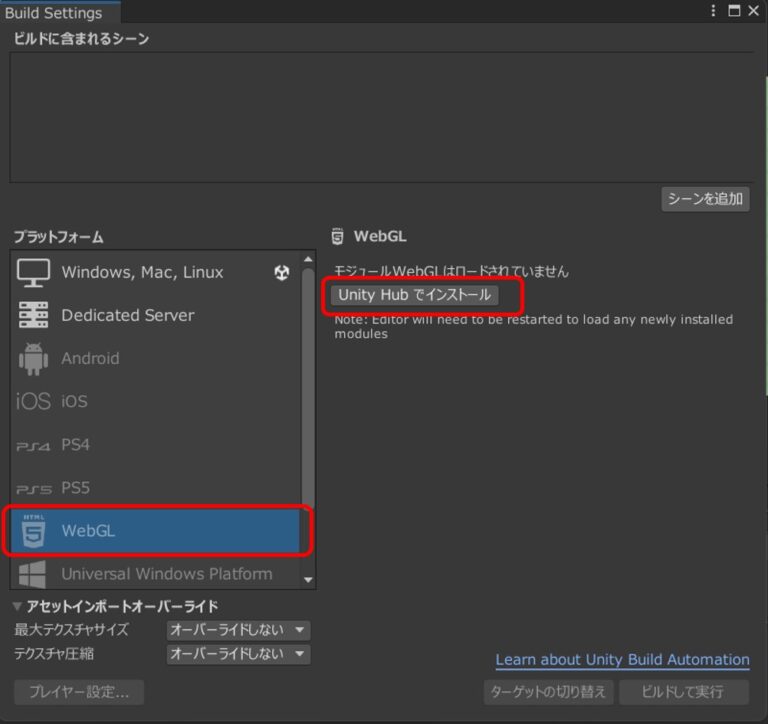
Task: Open the 最大テクスチャサイズ dropdown
Action: coord(238,630)
